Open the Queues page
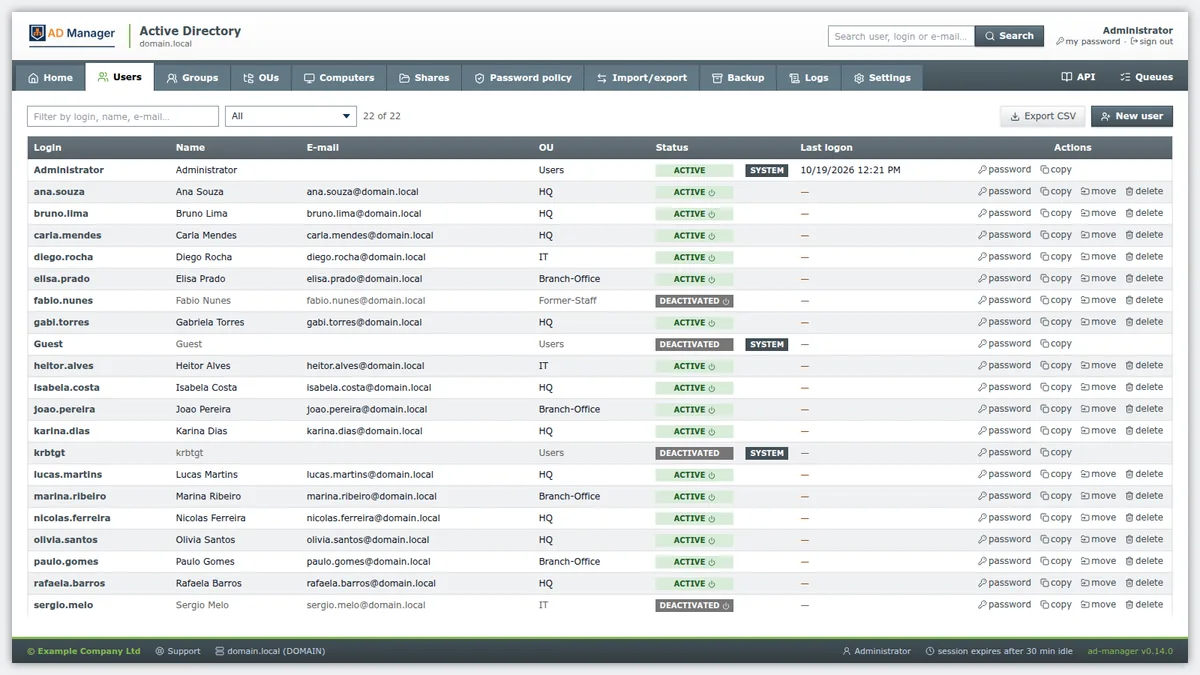This screenshot has height=675, width=1200. (1147, 77)
